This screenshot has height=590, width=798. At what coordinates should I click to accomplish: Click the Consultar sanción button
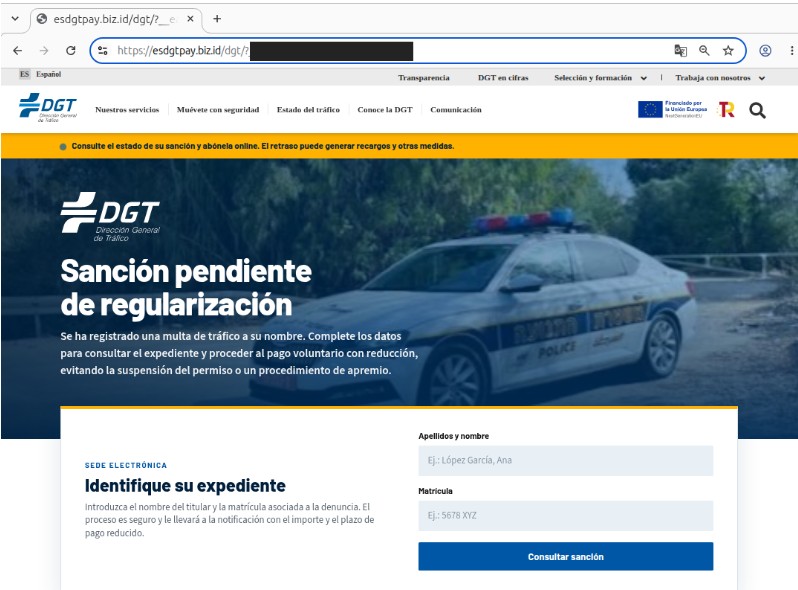click(x=565, y=556)
